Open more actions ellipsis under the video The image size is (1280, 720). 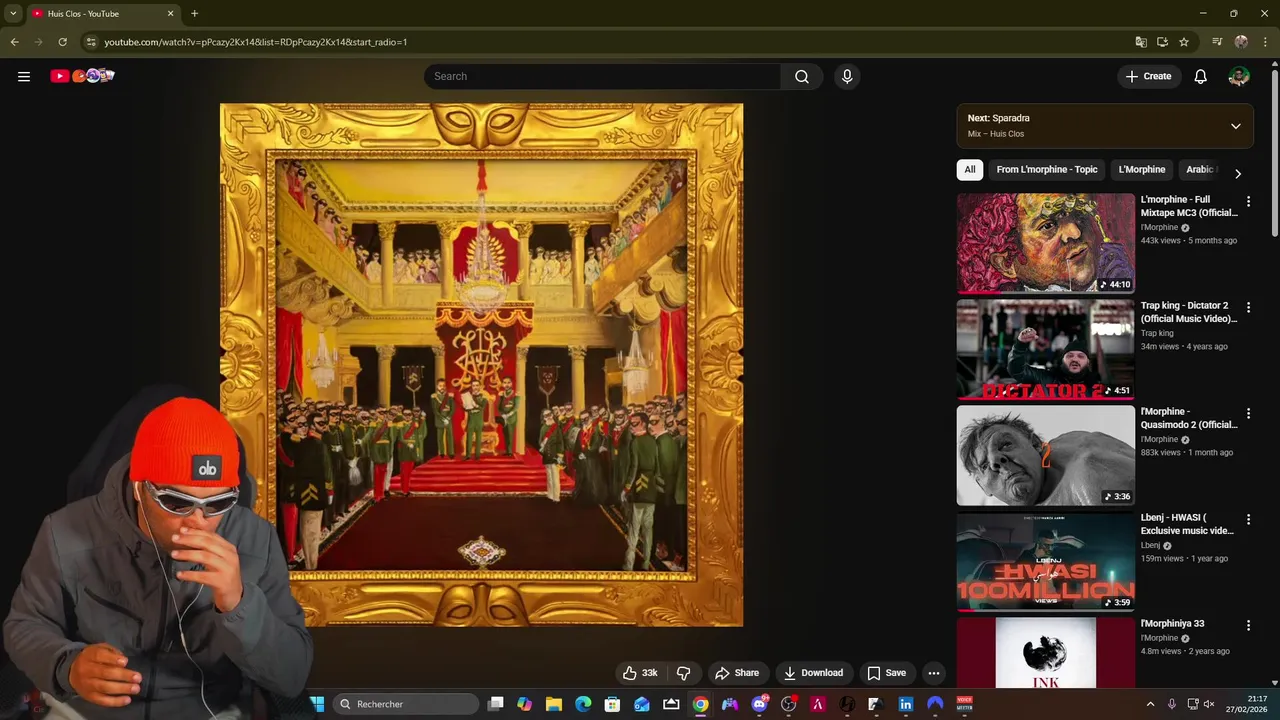point(933,673)
